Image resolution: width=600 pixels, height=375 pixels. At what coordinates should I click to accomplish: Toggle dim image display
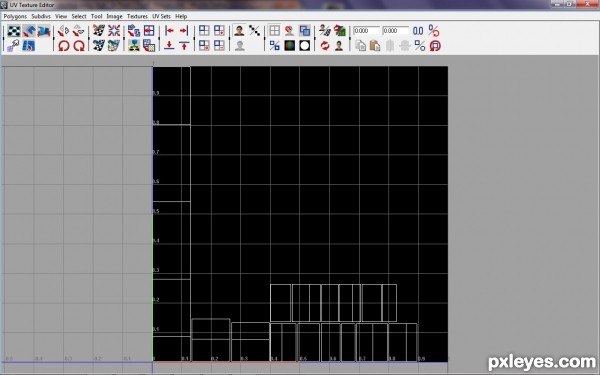240,46
